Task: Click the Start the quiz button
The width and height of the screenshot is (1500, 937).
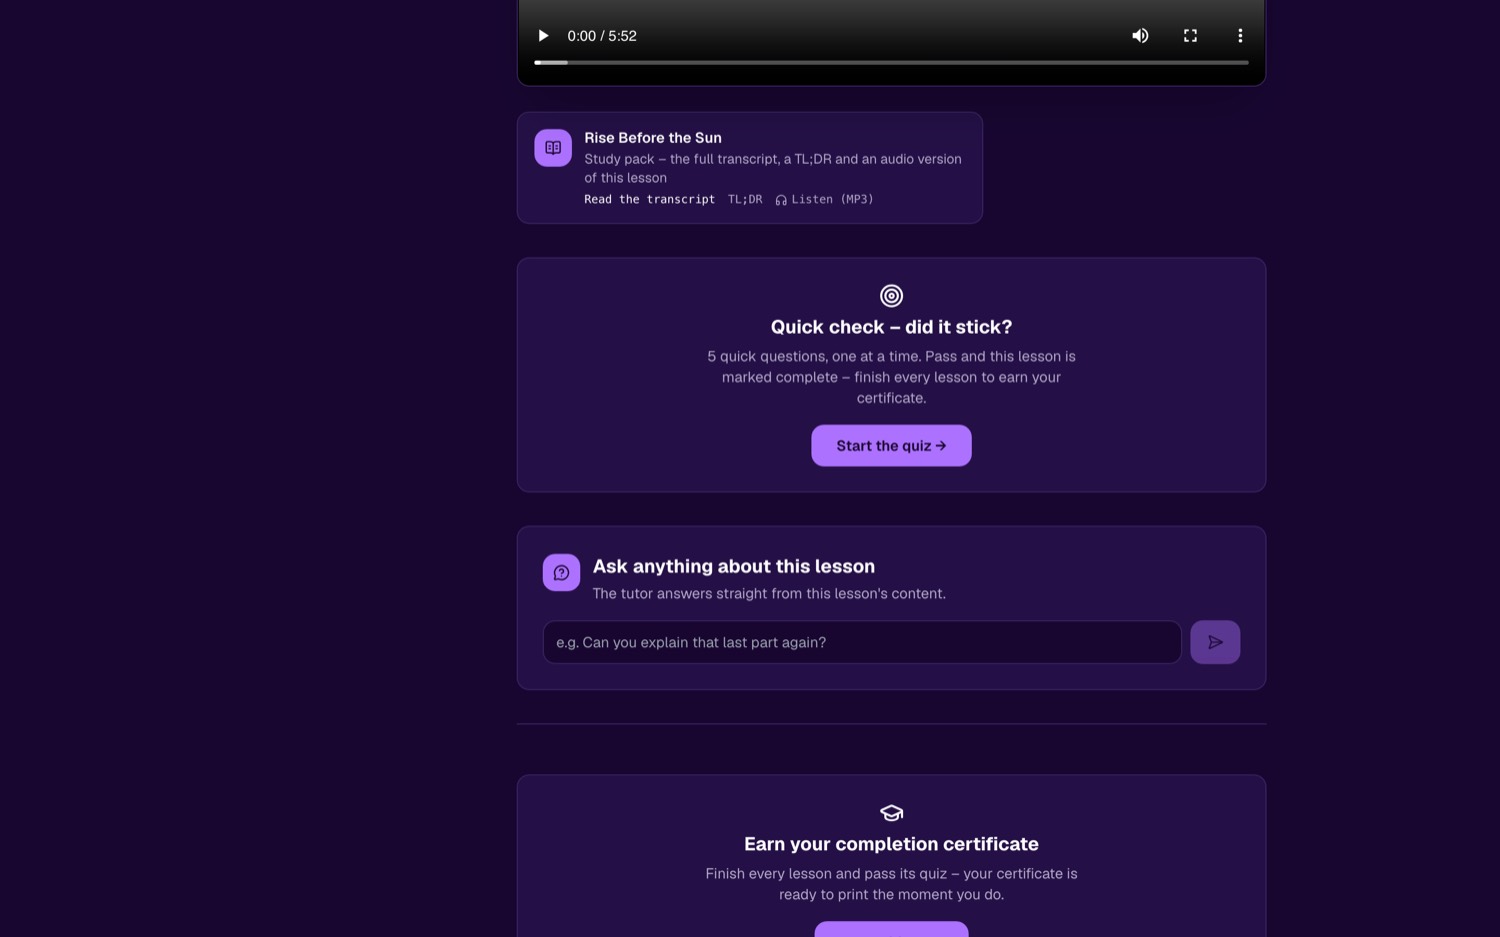Action: pos(891,446)
